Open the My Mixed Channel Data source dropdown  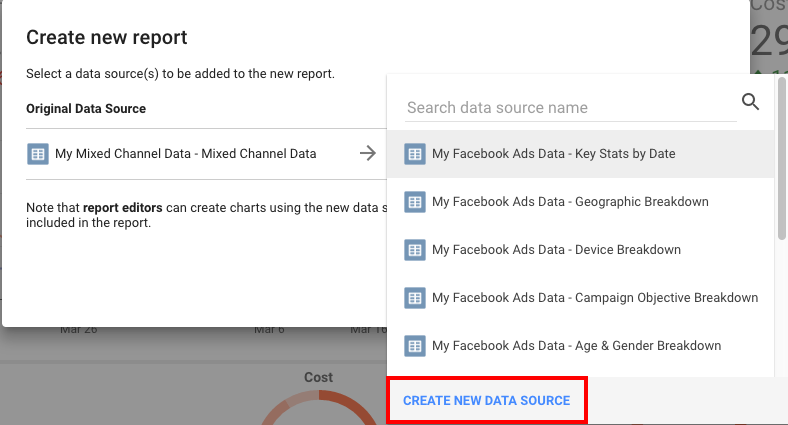[202, 154]
